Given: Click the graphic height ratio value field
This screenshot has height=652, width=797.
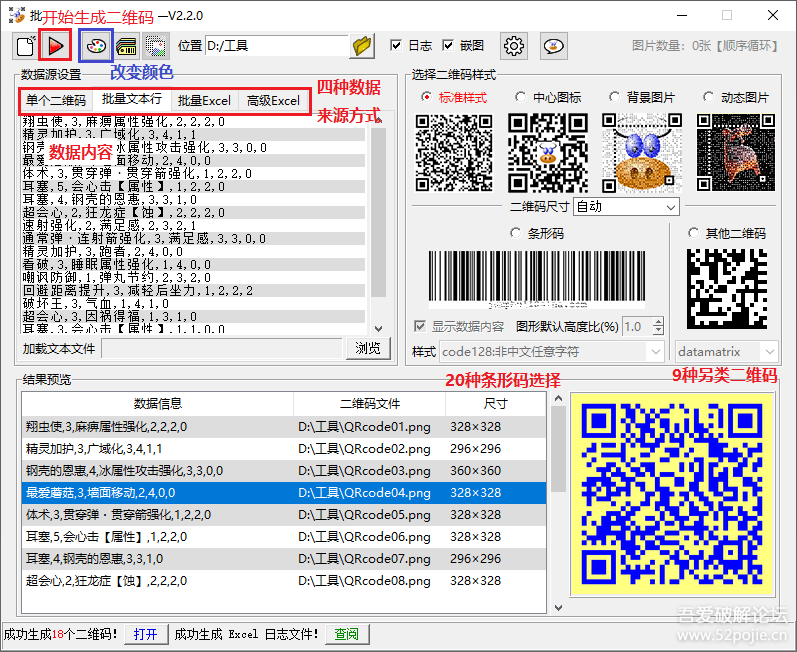Looking at the screenshot, I should click(x=637, y=326).
